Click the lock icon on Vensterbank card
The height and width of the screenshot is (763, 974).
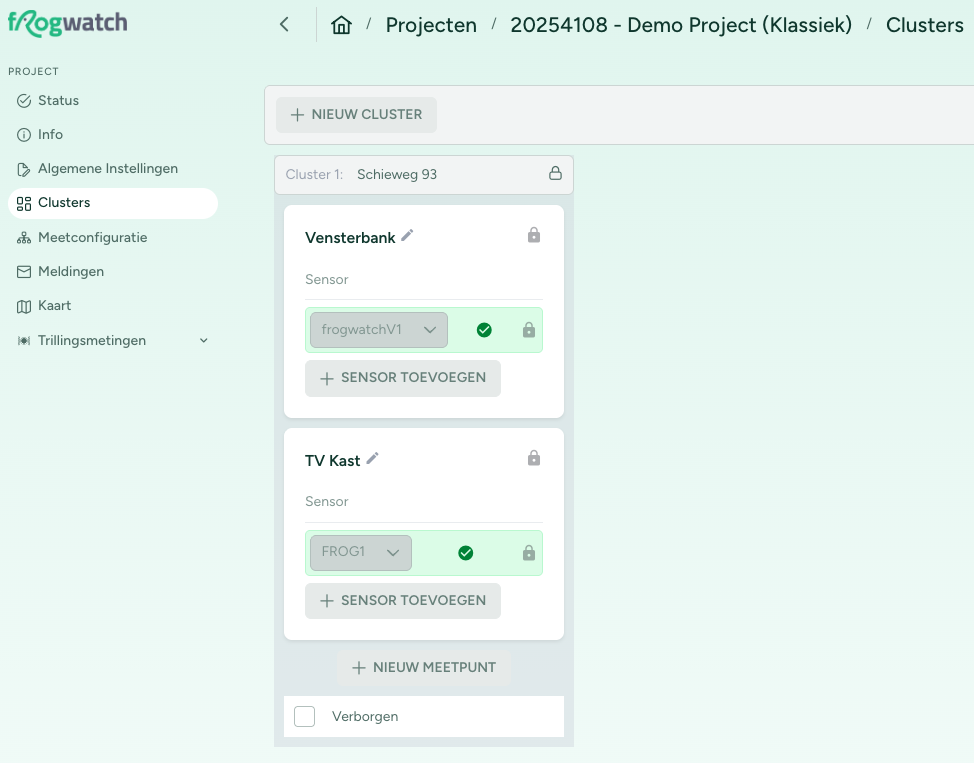point(534,235)
